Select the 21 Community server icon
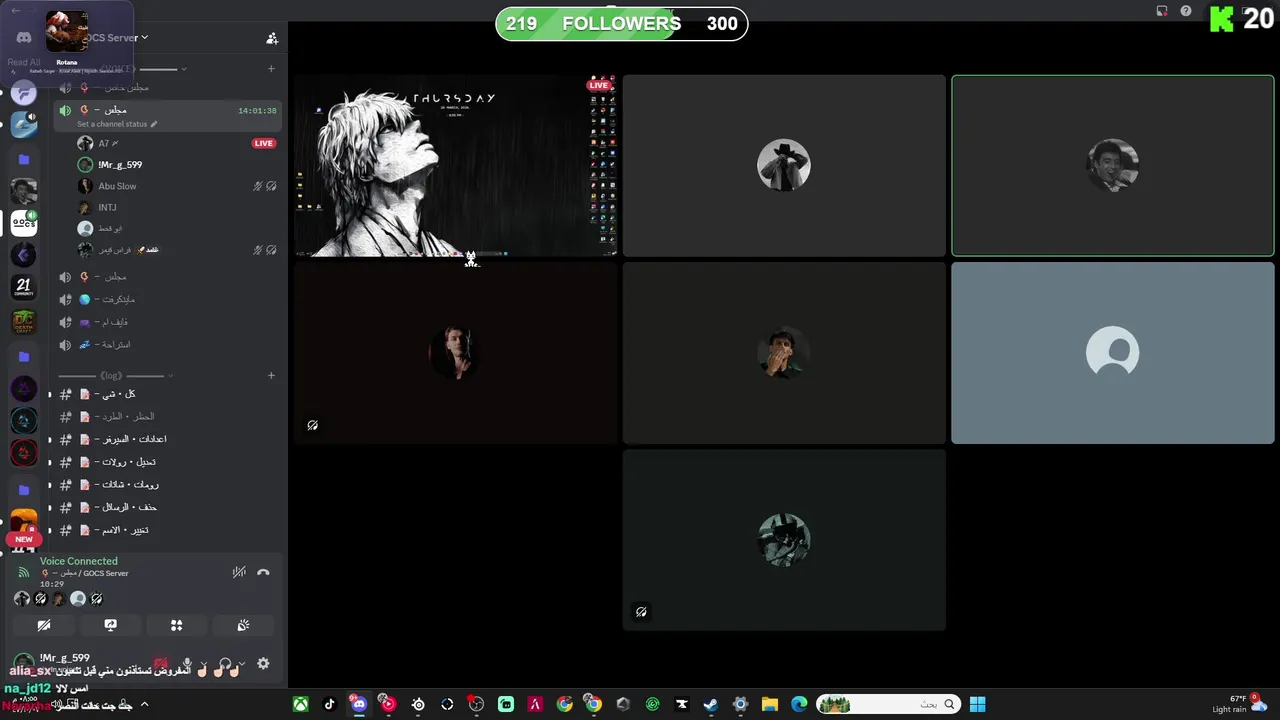This screenshot has height=720, width=1280. tap(24, 288)
